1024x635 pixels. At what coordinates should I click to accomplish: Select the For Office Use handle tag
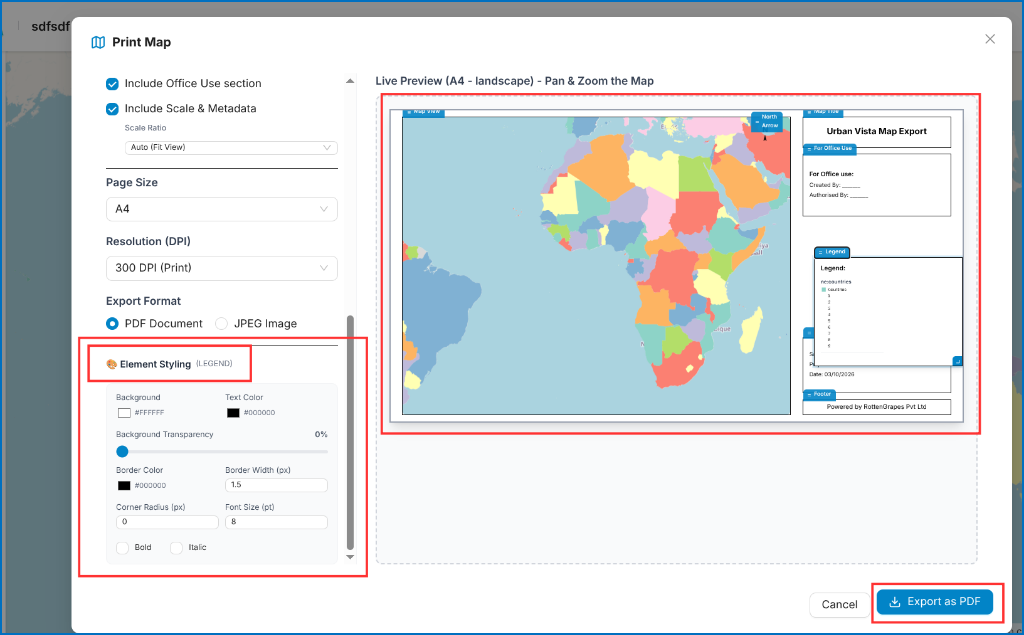click(x=829, y=148)
